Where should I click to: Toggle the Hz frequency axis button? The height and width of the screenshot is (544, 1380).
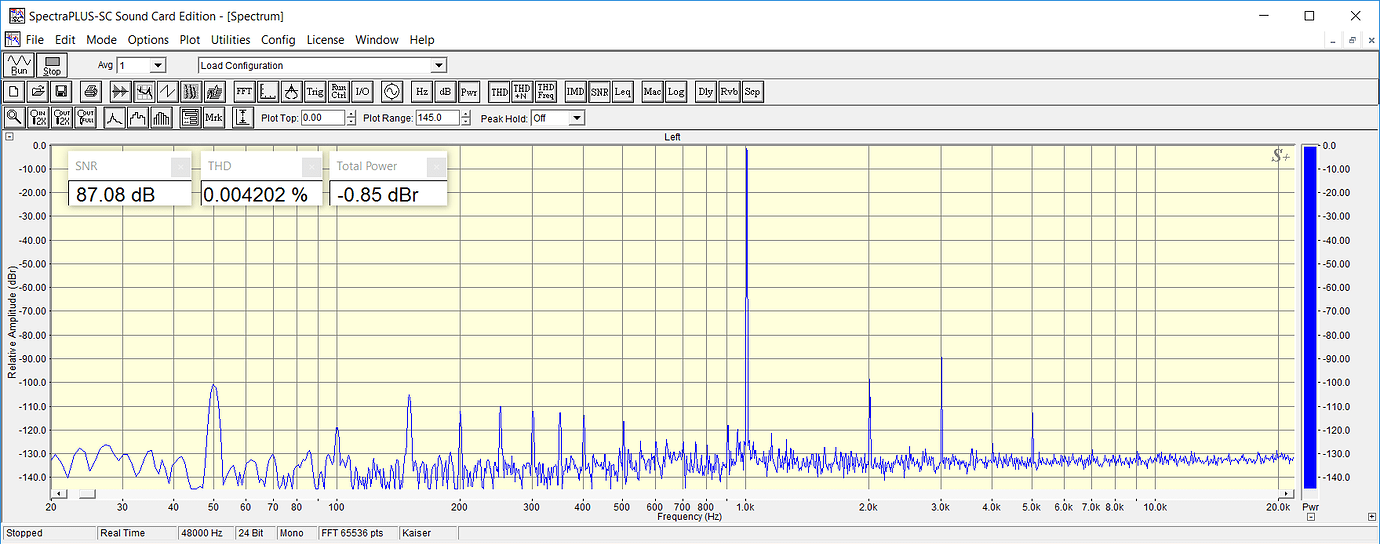pos(422,92)
